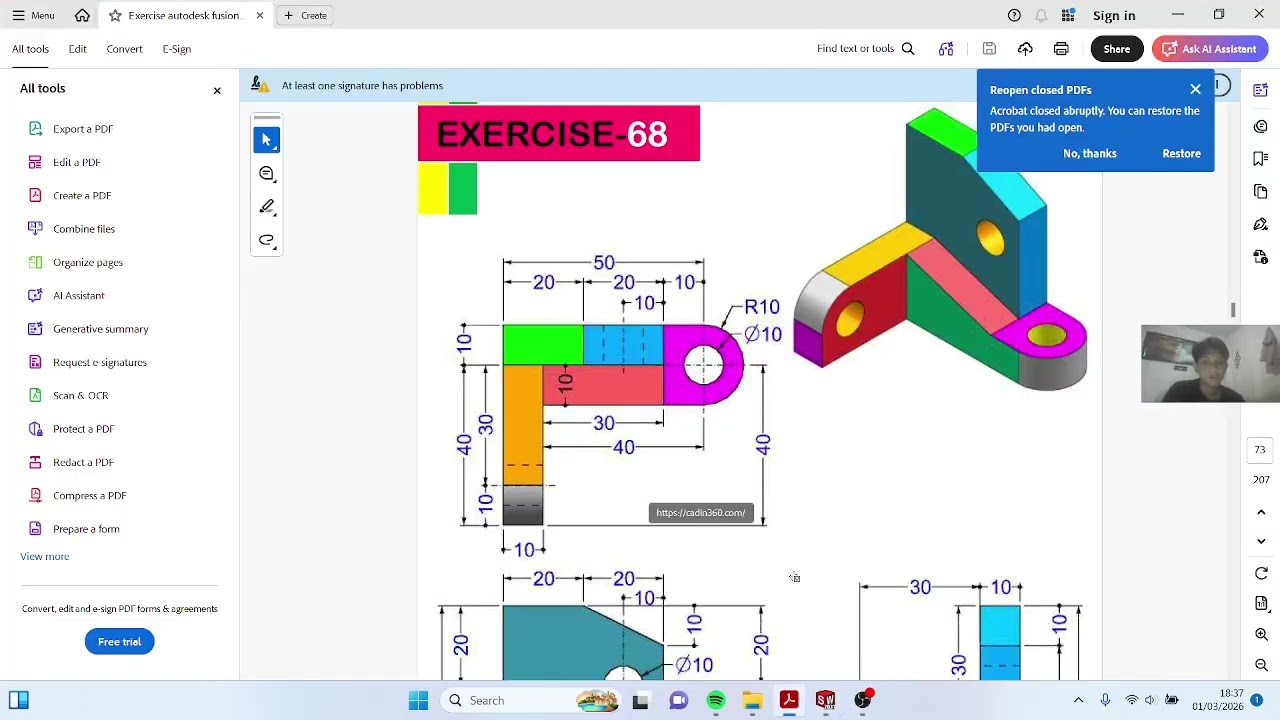
Task: Open the Help question mark icon
Action: click(x=1014, y=15)
